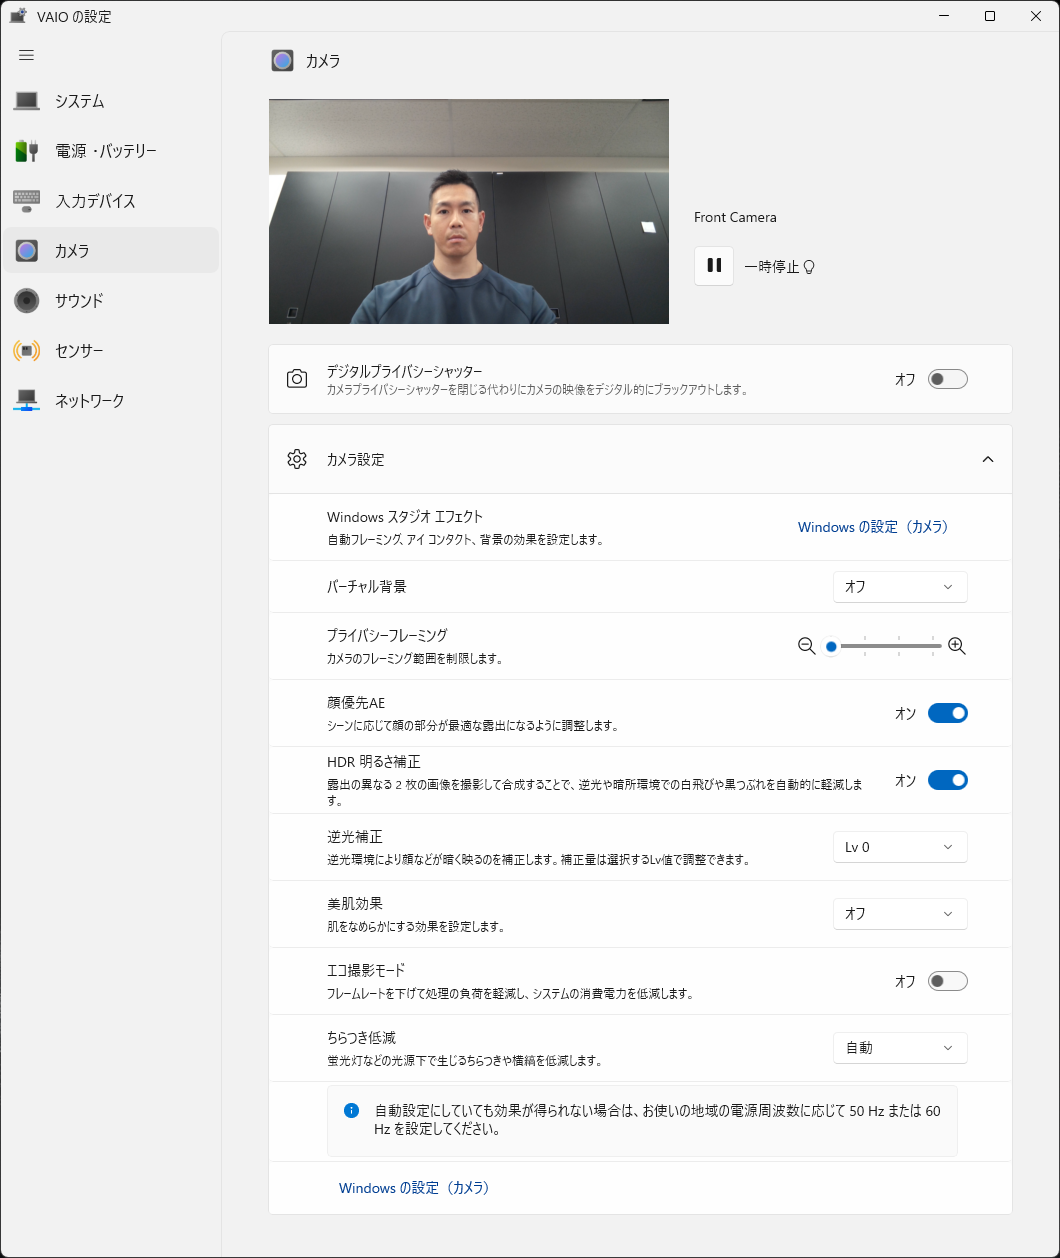Click the zoom-out magnifier for プライバシーフレーミング
1060x1258 pixels.
[807, 646]
